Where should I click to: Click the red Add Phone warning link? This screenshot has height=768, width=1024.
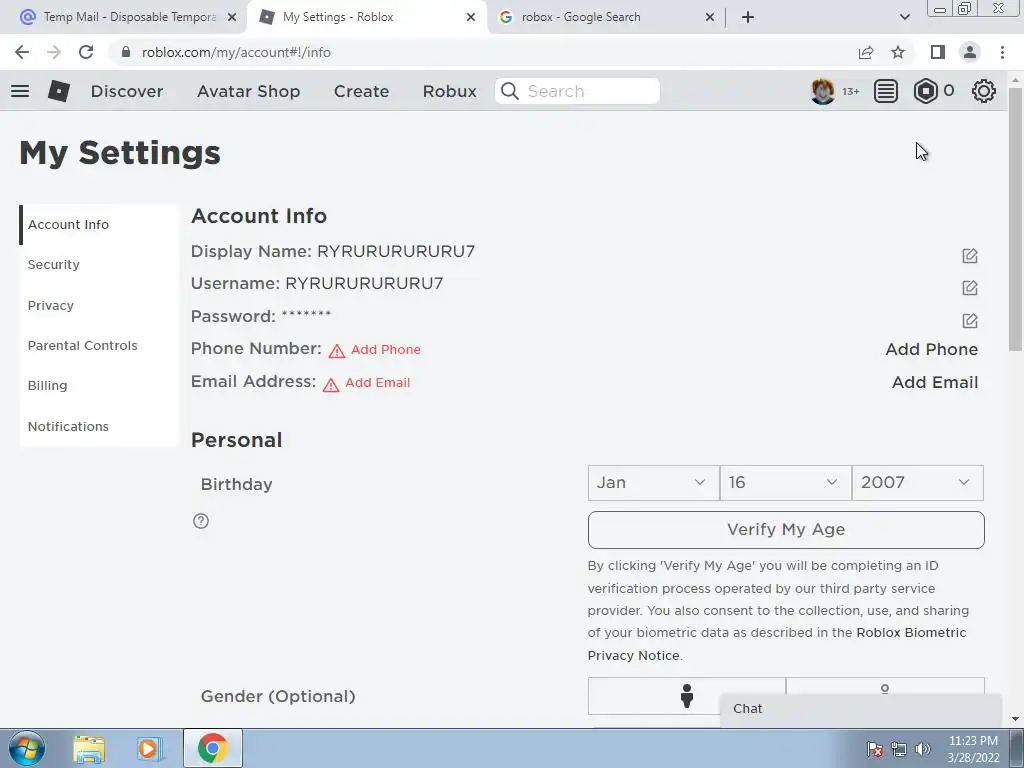[385, 350]
